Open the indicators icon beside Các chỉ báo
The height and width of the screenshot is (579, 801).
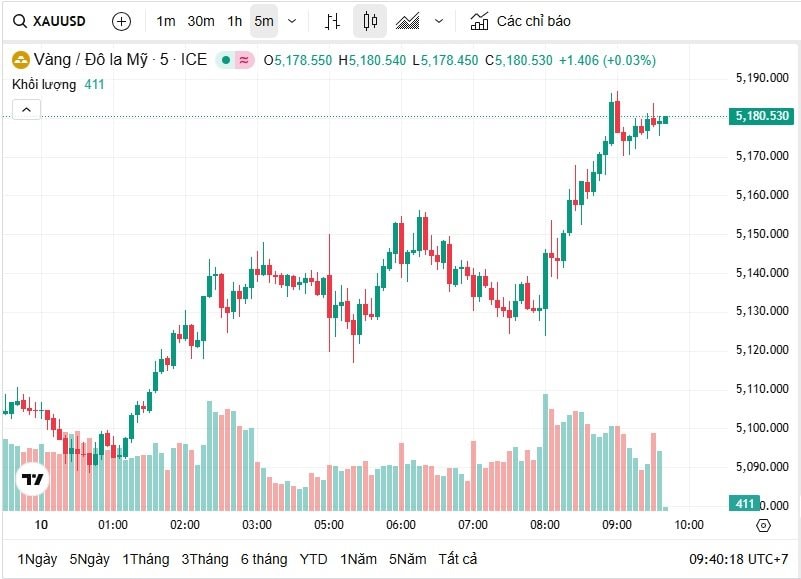[x=480, y=21]
